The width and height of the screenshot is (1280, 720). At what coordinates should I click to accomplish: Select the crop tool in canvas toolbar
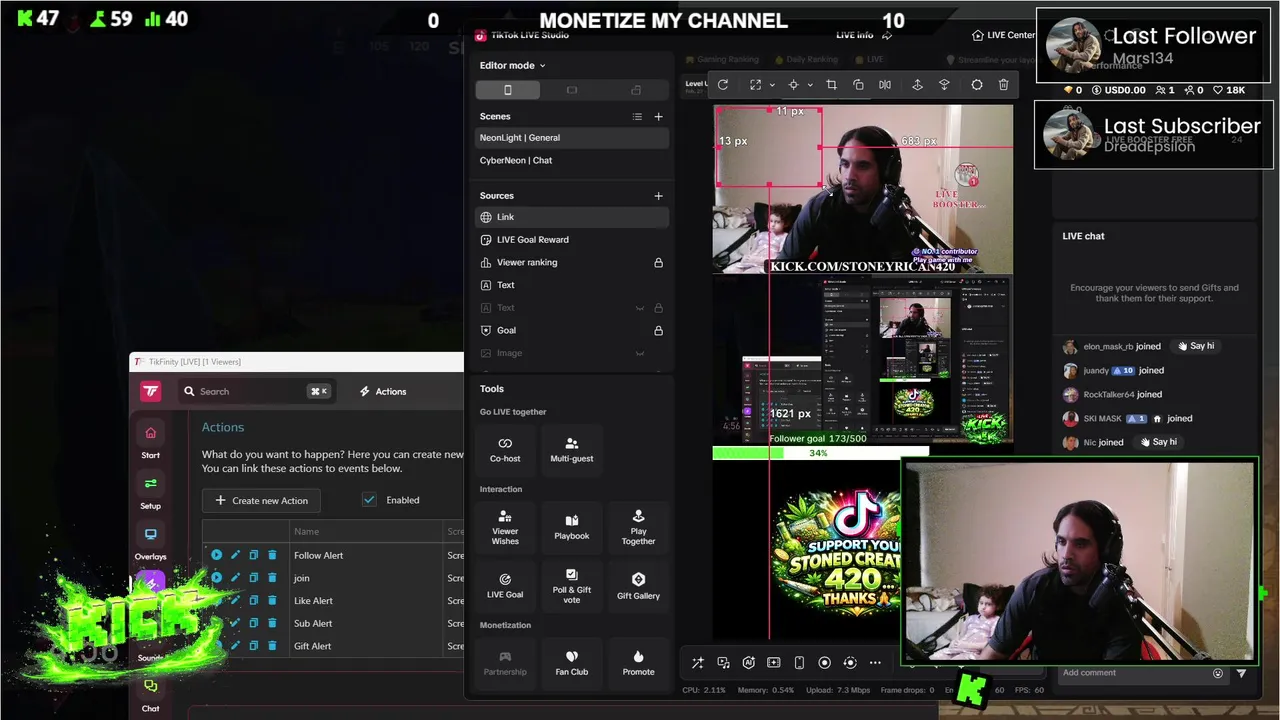point(831,85)
